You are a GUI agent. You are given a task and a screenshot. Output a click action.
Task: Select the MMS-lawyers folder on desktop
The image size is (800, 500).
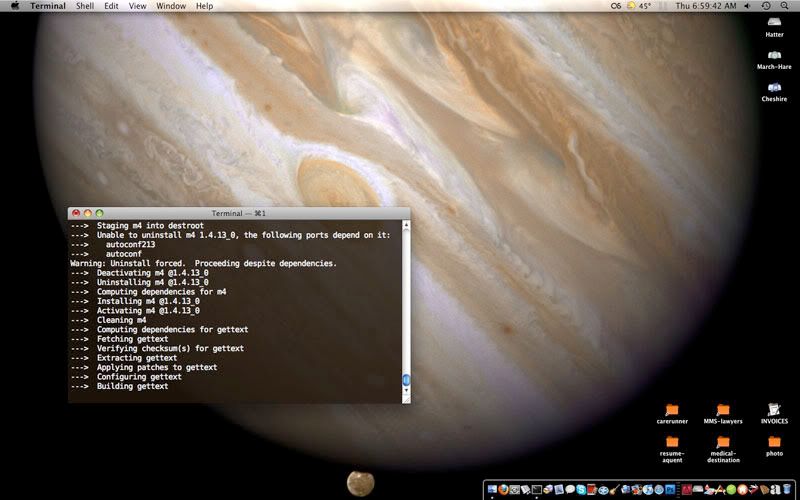(723, 414)
